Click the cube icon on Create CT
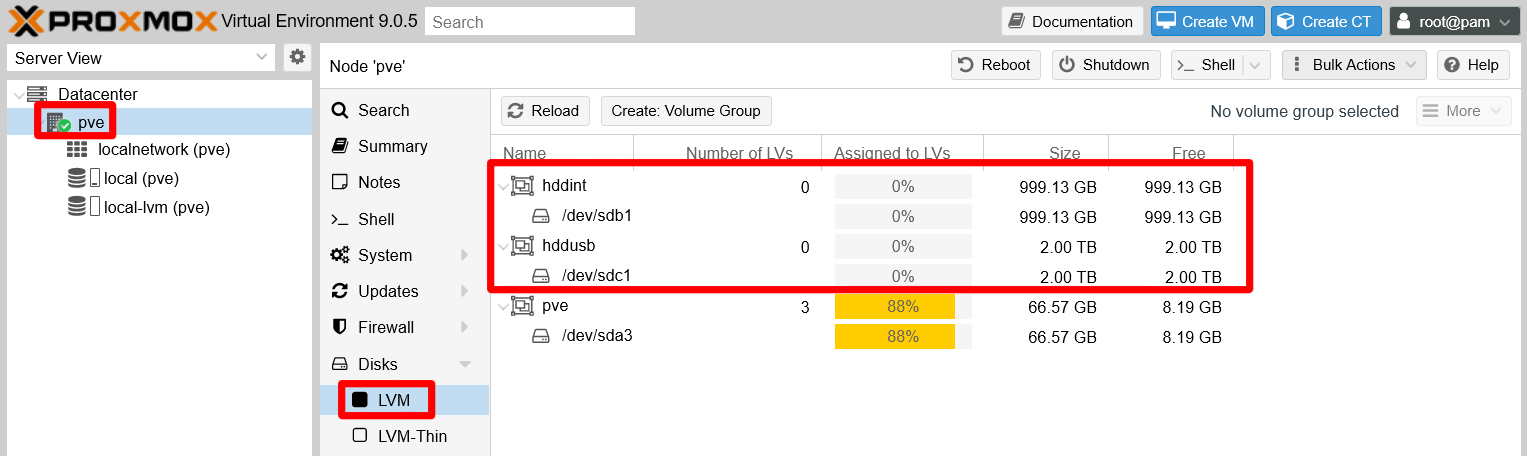The width and height of the screenshot is (1527, 456). [x=1286, y=21]
